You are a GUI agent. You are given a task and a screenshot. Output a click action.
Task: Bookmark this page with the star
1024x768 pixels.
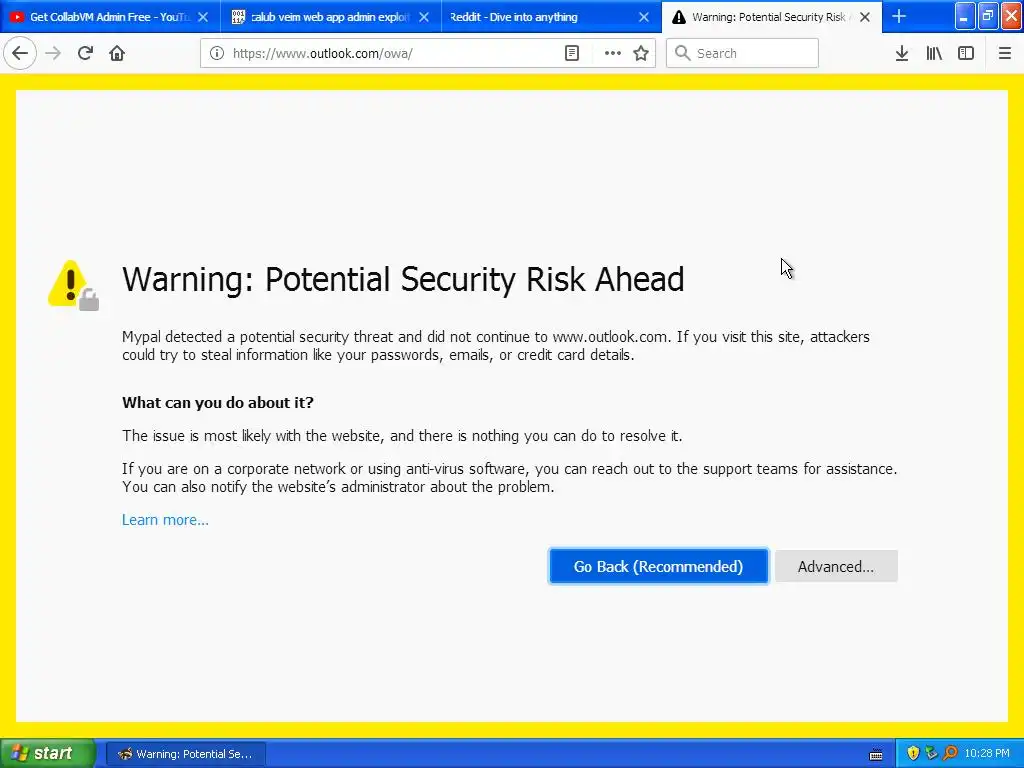tap(641, 54)
